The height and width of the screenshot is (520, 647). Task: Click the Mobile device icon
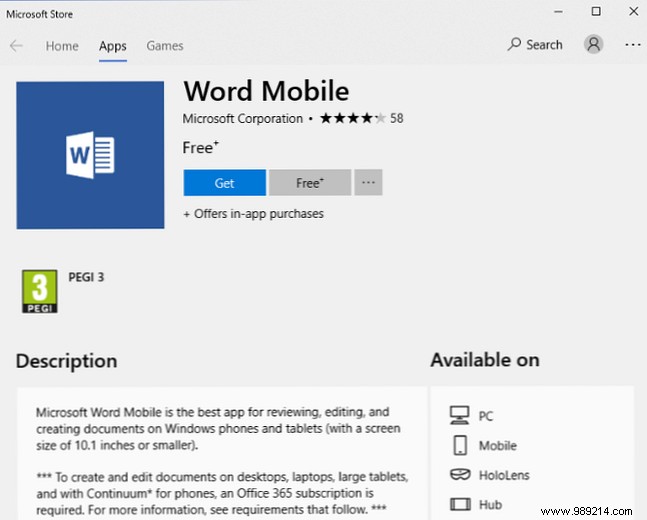click(460, 445)
